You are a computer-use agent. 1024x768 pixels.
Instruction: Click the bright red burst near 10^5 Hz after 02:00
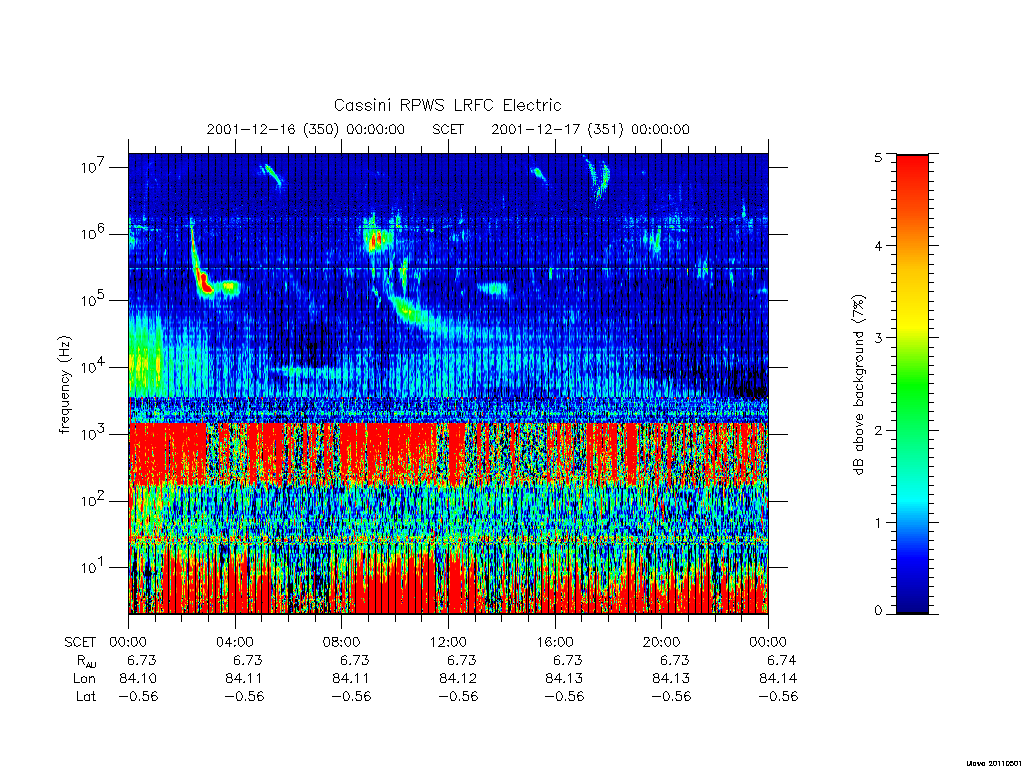coord(206,284)
